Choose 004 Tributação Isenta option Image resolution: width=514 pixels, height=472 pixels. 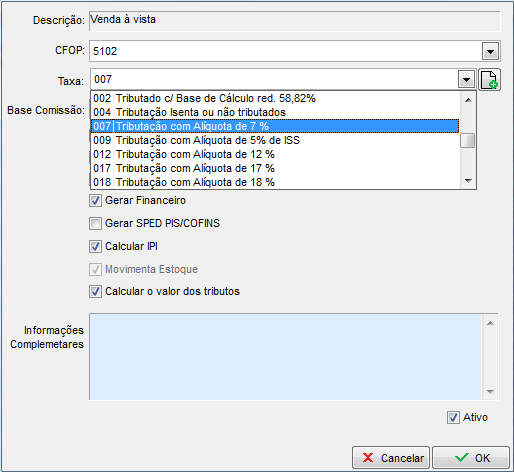275,112
